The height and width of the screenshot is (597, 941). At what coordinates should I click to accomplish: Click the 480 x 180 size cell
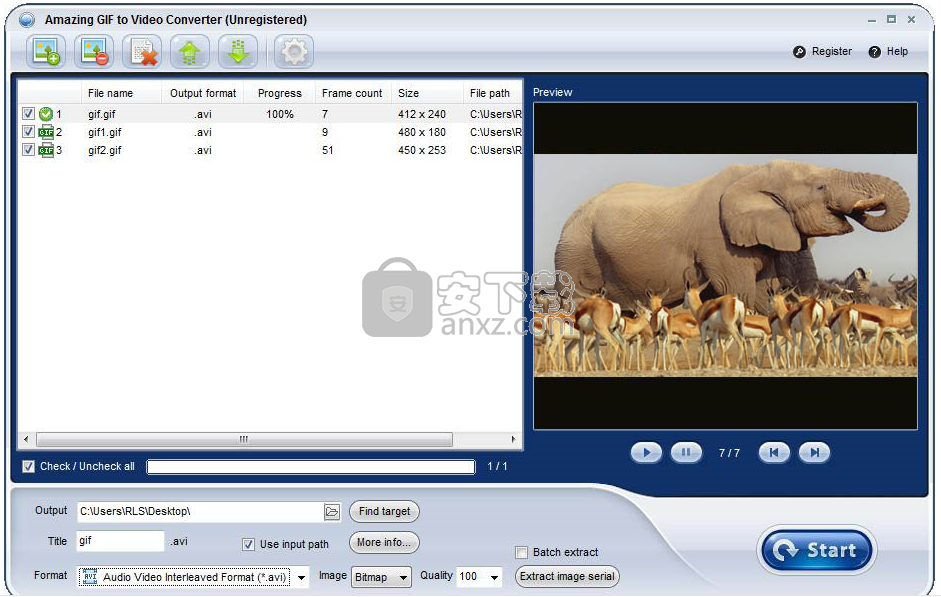coord(422,132)
